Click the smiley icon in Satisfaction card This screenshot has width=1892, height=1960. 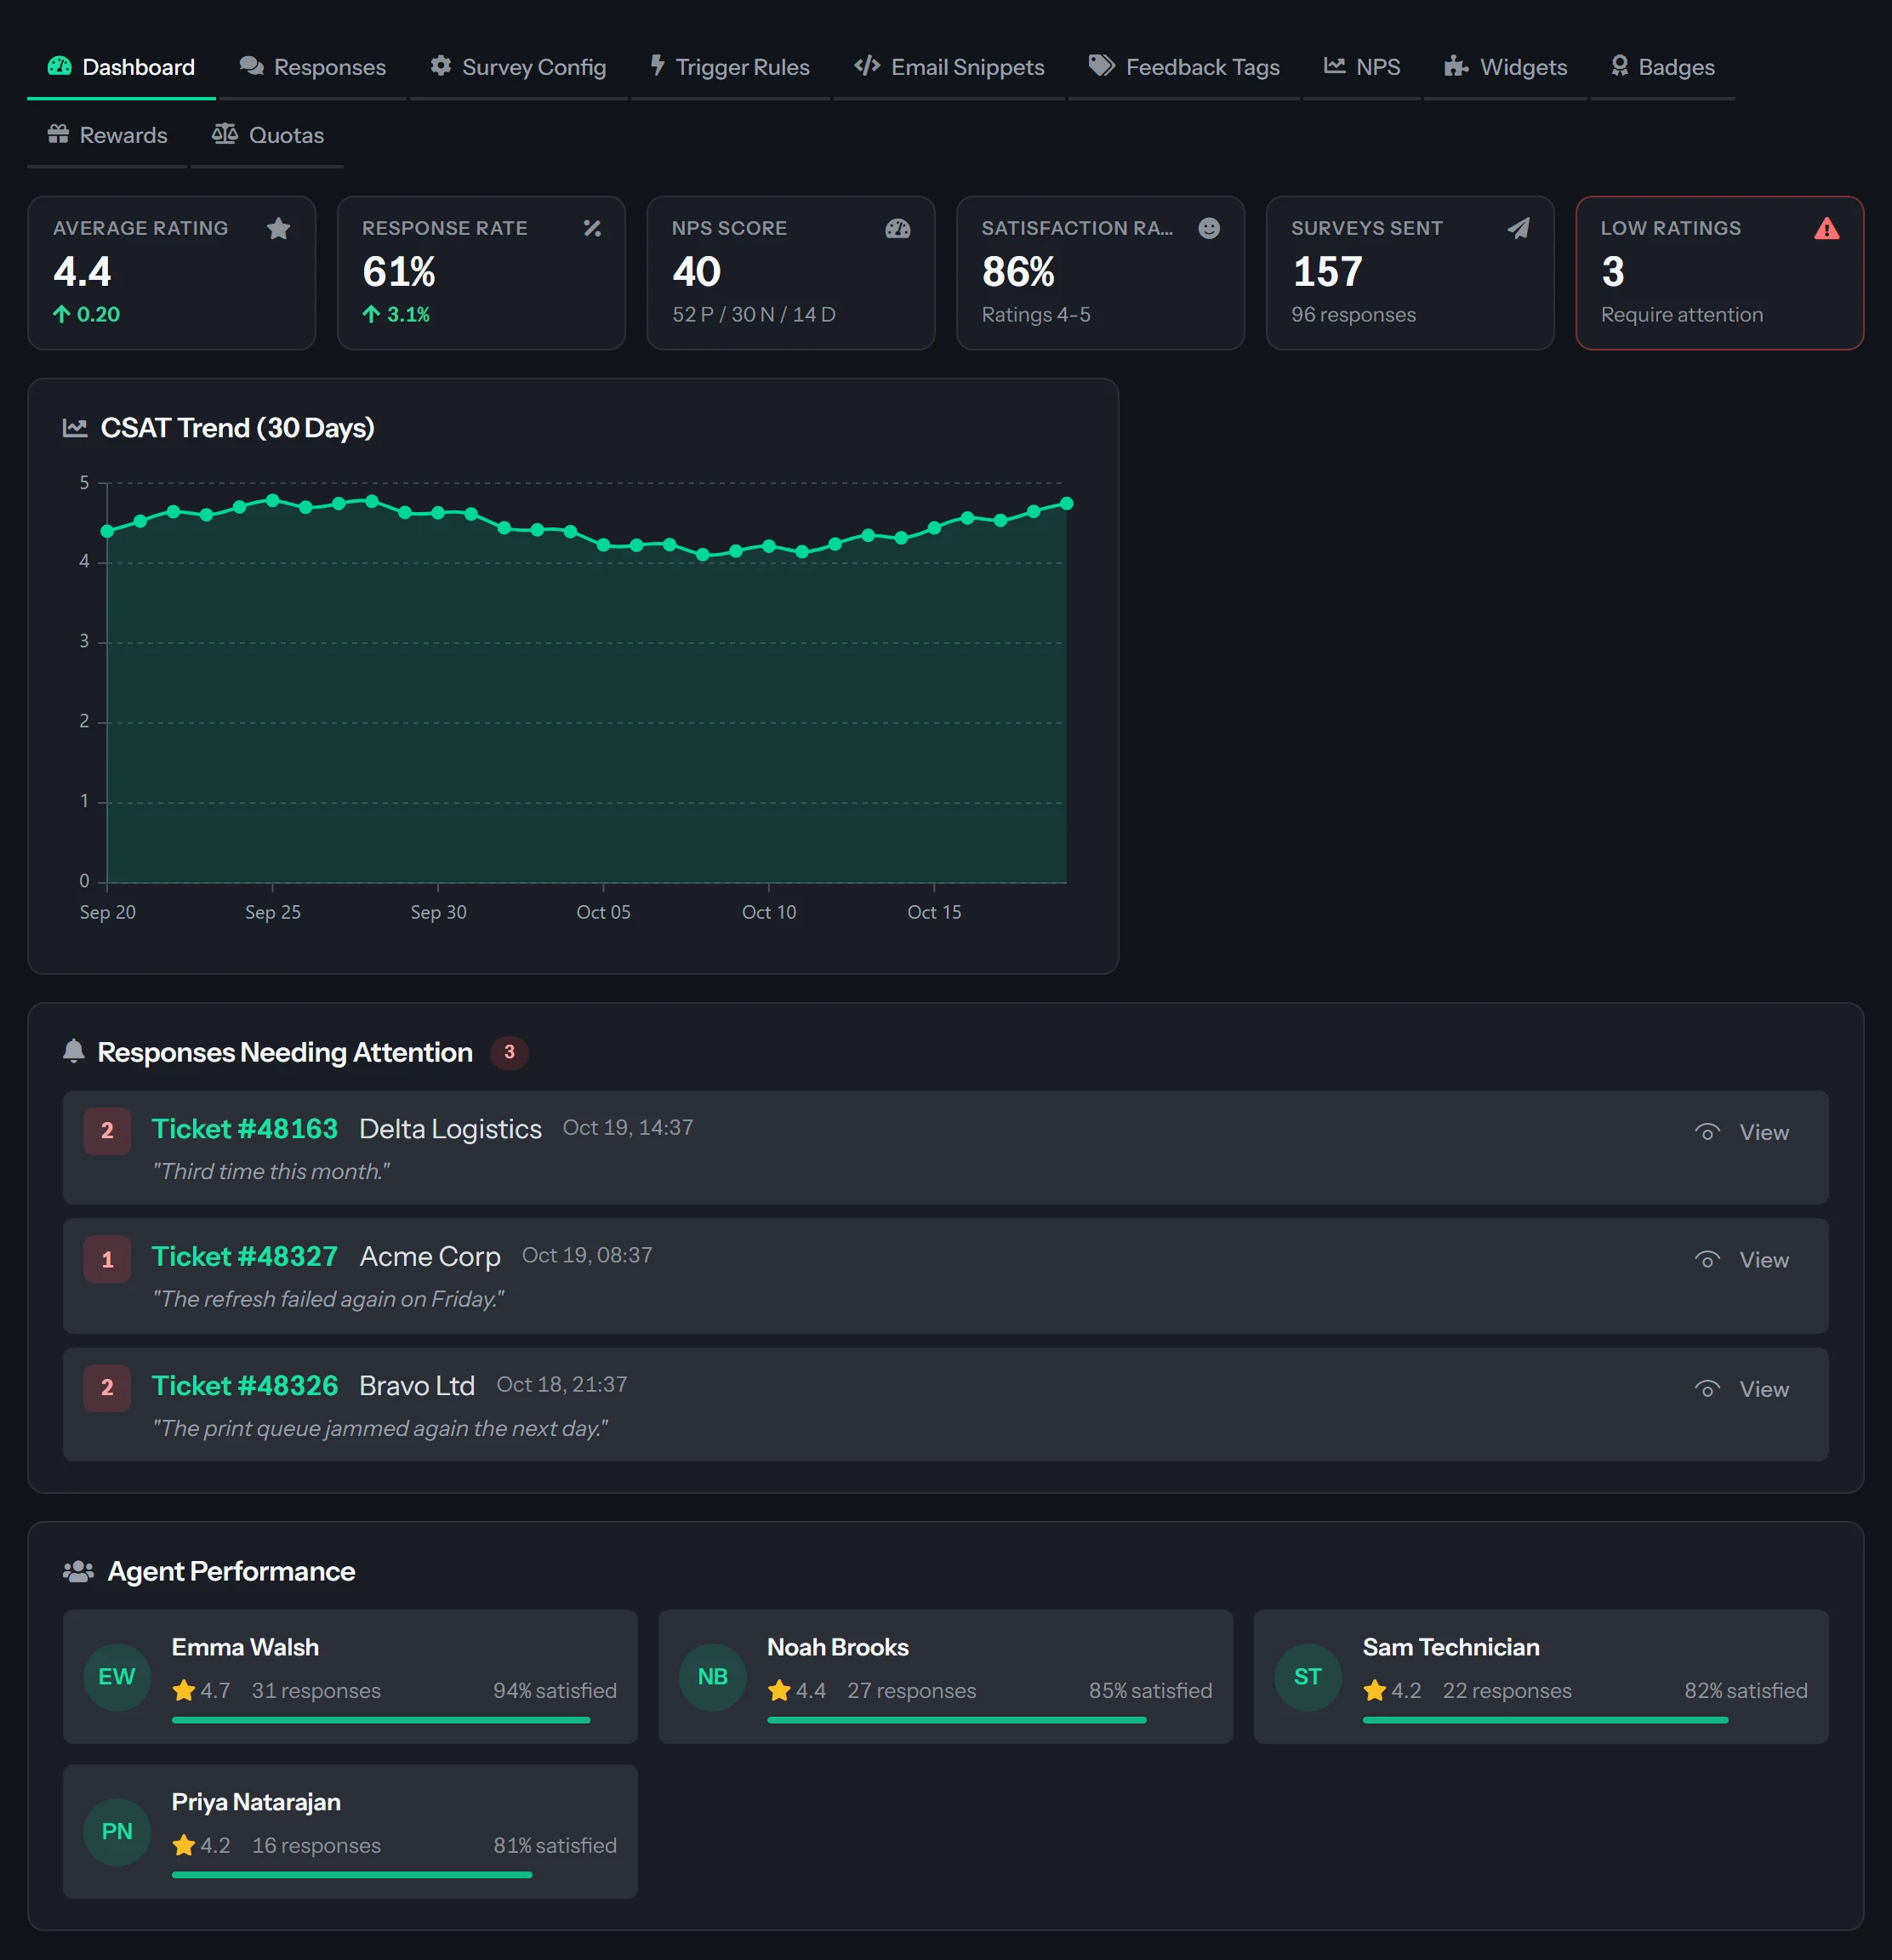pyautogui.click(x=1209, y=229)
